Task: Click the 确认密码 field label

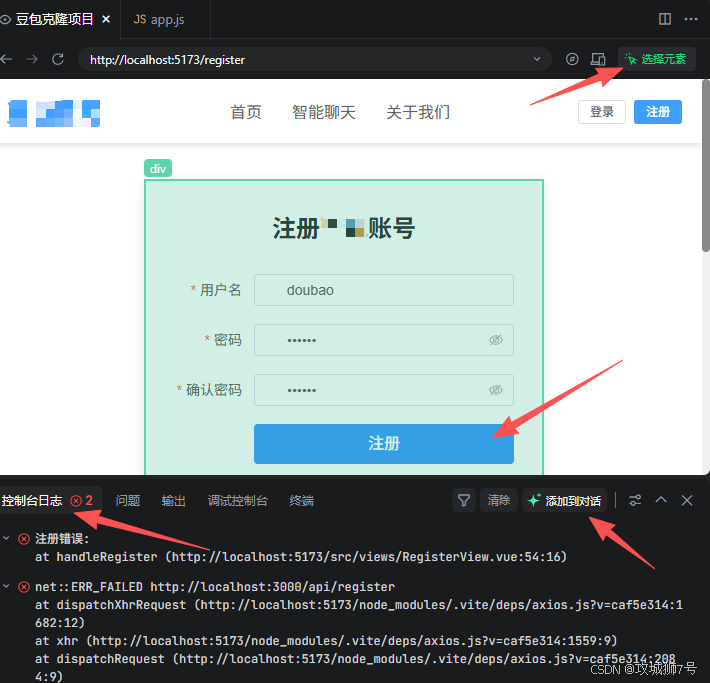Action: click(214, 390)
